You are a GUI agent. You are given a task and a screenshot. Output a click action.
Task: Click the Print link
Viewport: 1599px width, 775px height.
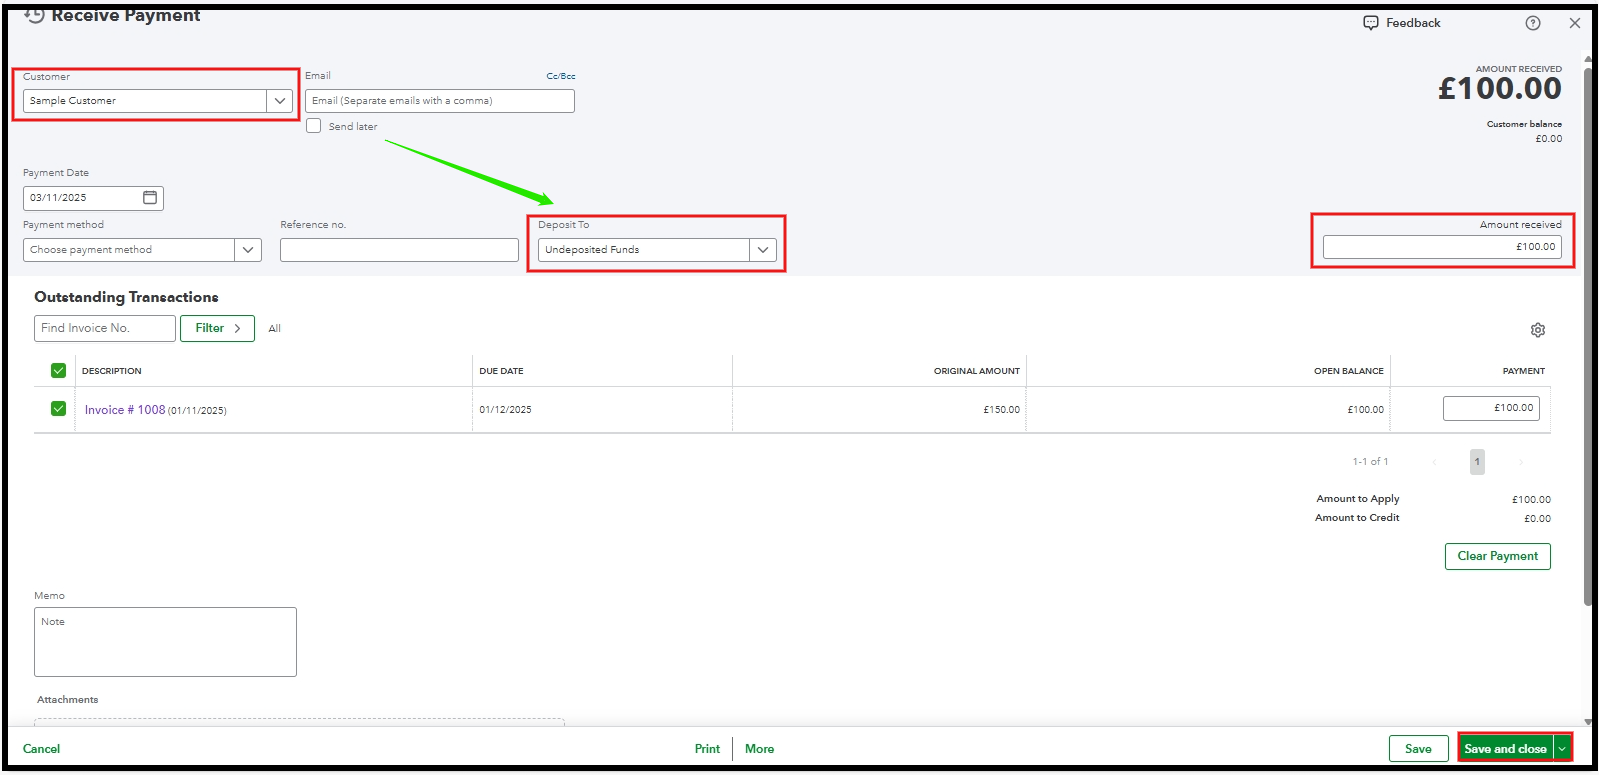pyautogui.click(x=707, y=749)
